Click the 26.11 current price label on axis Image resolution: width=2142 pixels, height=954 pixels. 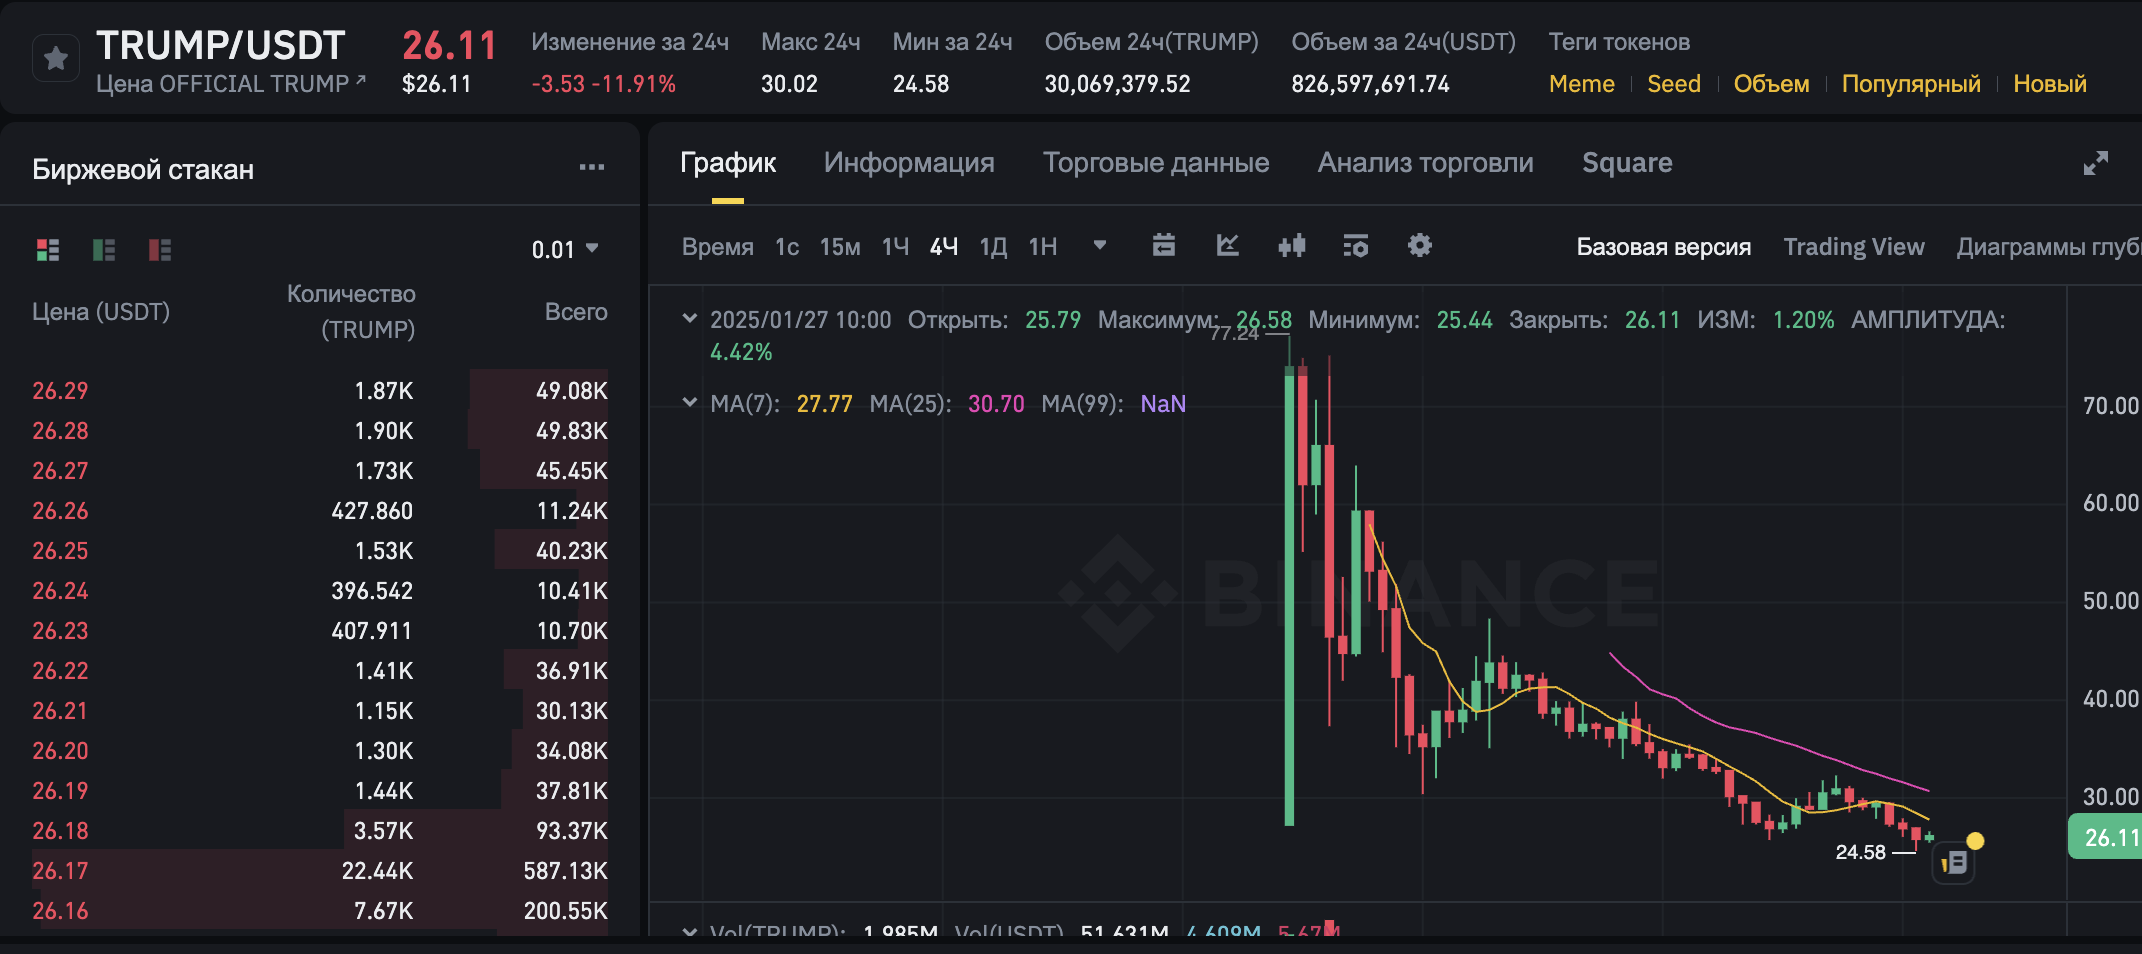2106,837
